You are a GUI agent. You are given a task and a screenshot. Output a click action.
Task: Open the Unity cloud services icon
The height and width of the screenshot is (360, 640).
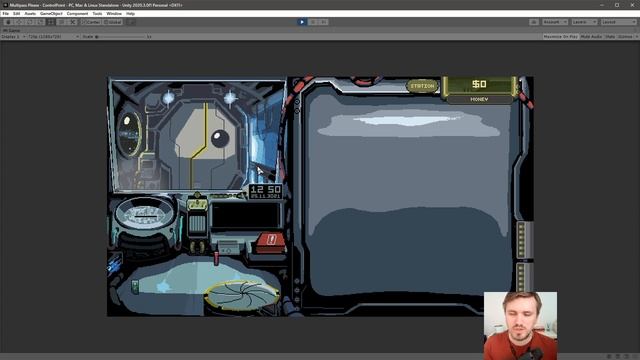click(x=534, y=22)
